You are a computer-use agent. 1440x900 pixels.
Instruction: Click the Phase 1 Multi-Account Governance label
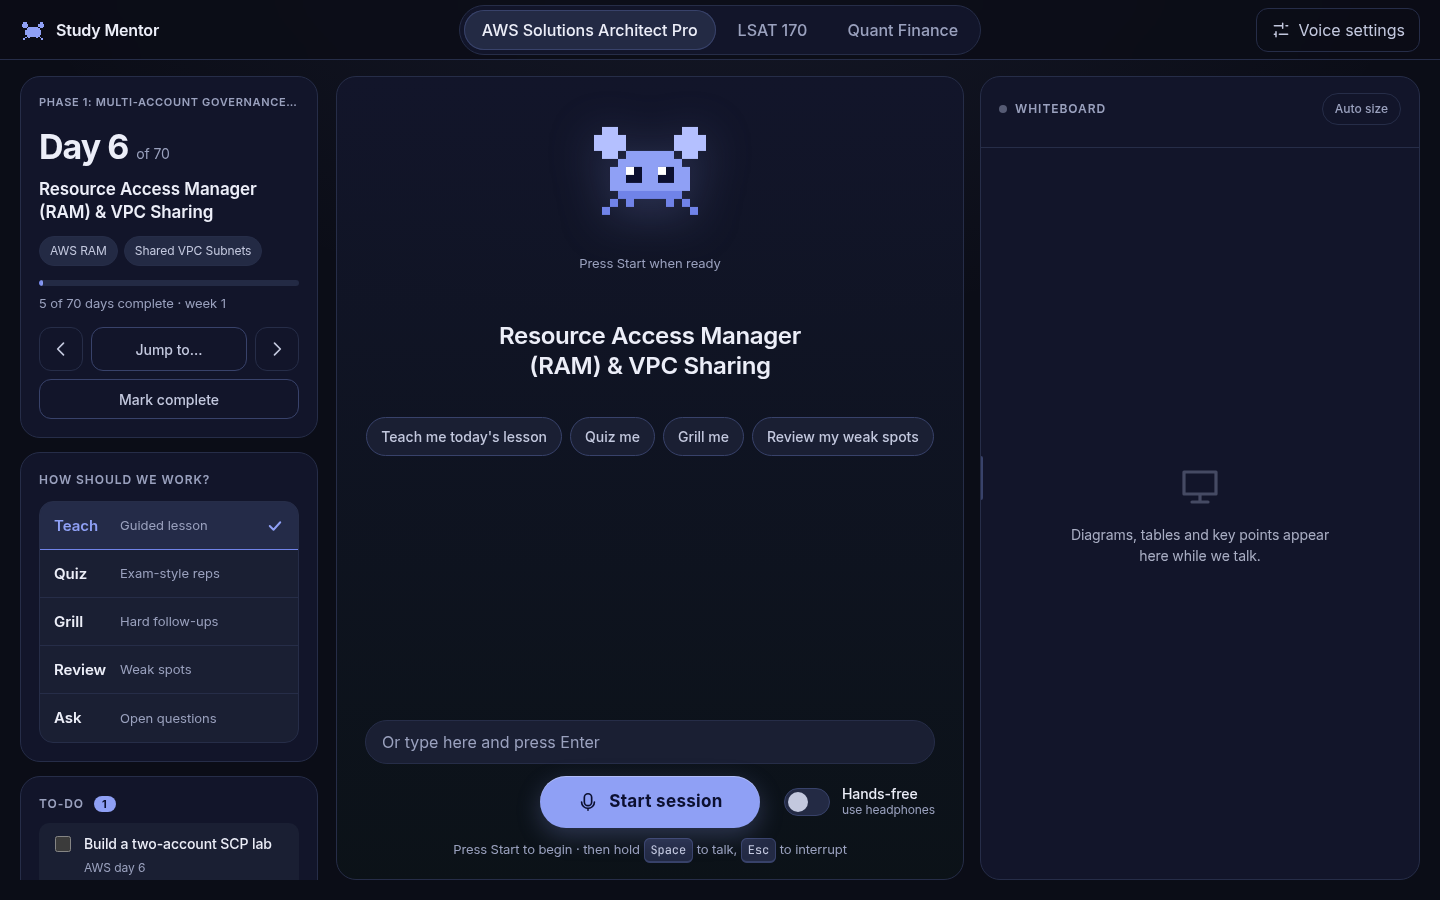(x=168, y=102)
